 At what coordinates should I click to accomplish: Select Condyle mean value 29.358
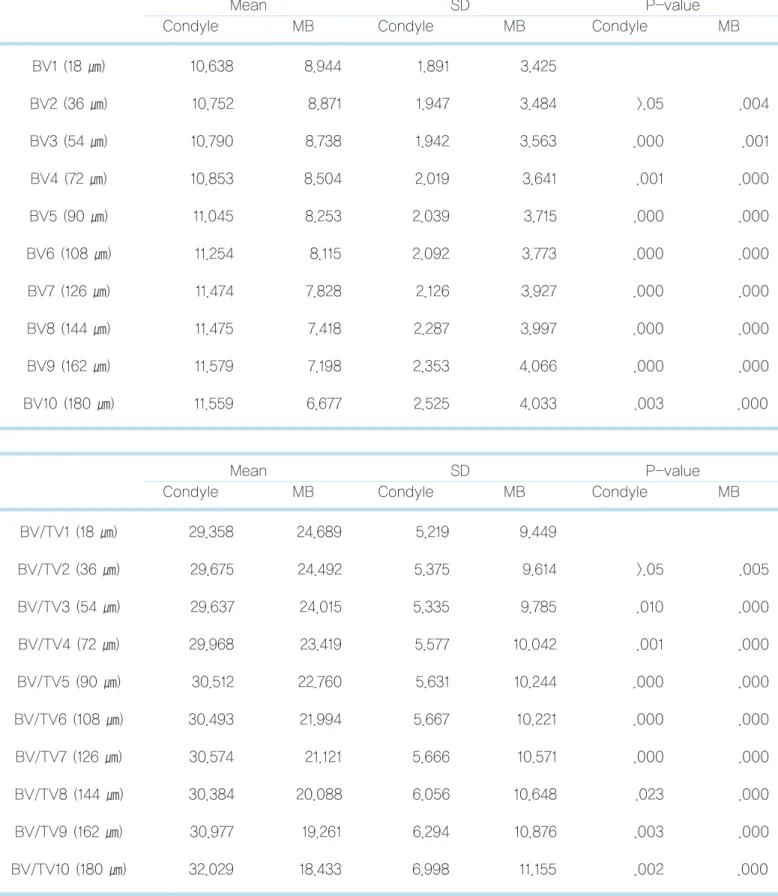[x=211, y=532]
